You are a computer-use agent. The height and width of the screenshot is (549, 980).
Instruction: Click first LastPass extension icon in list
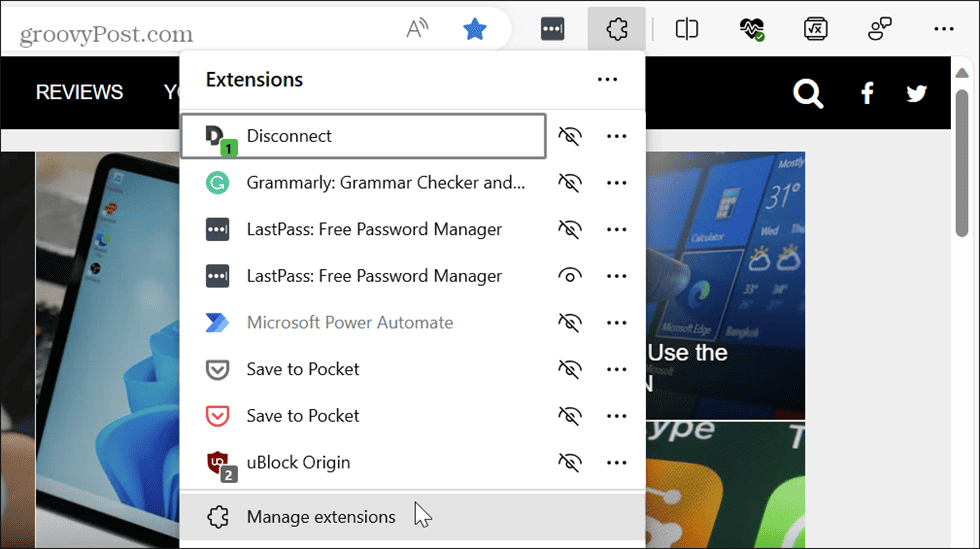[x=218, y=229]
